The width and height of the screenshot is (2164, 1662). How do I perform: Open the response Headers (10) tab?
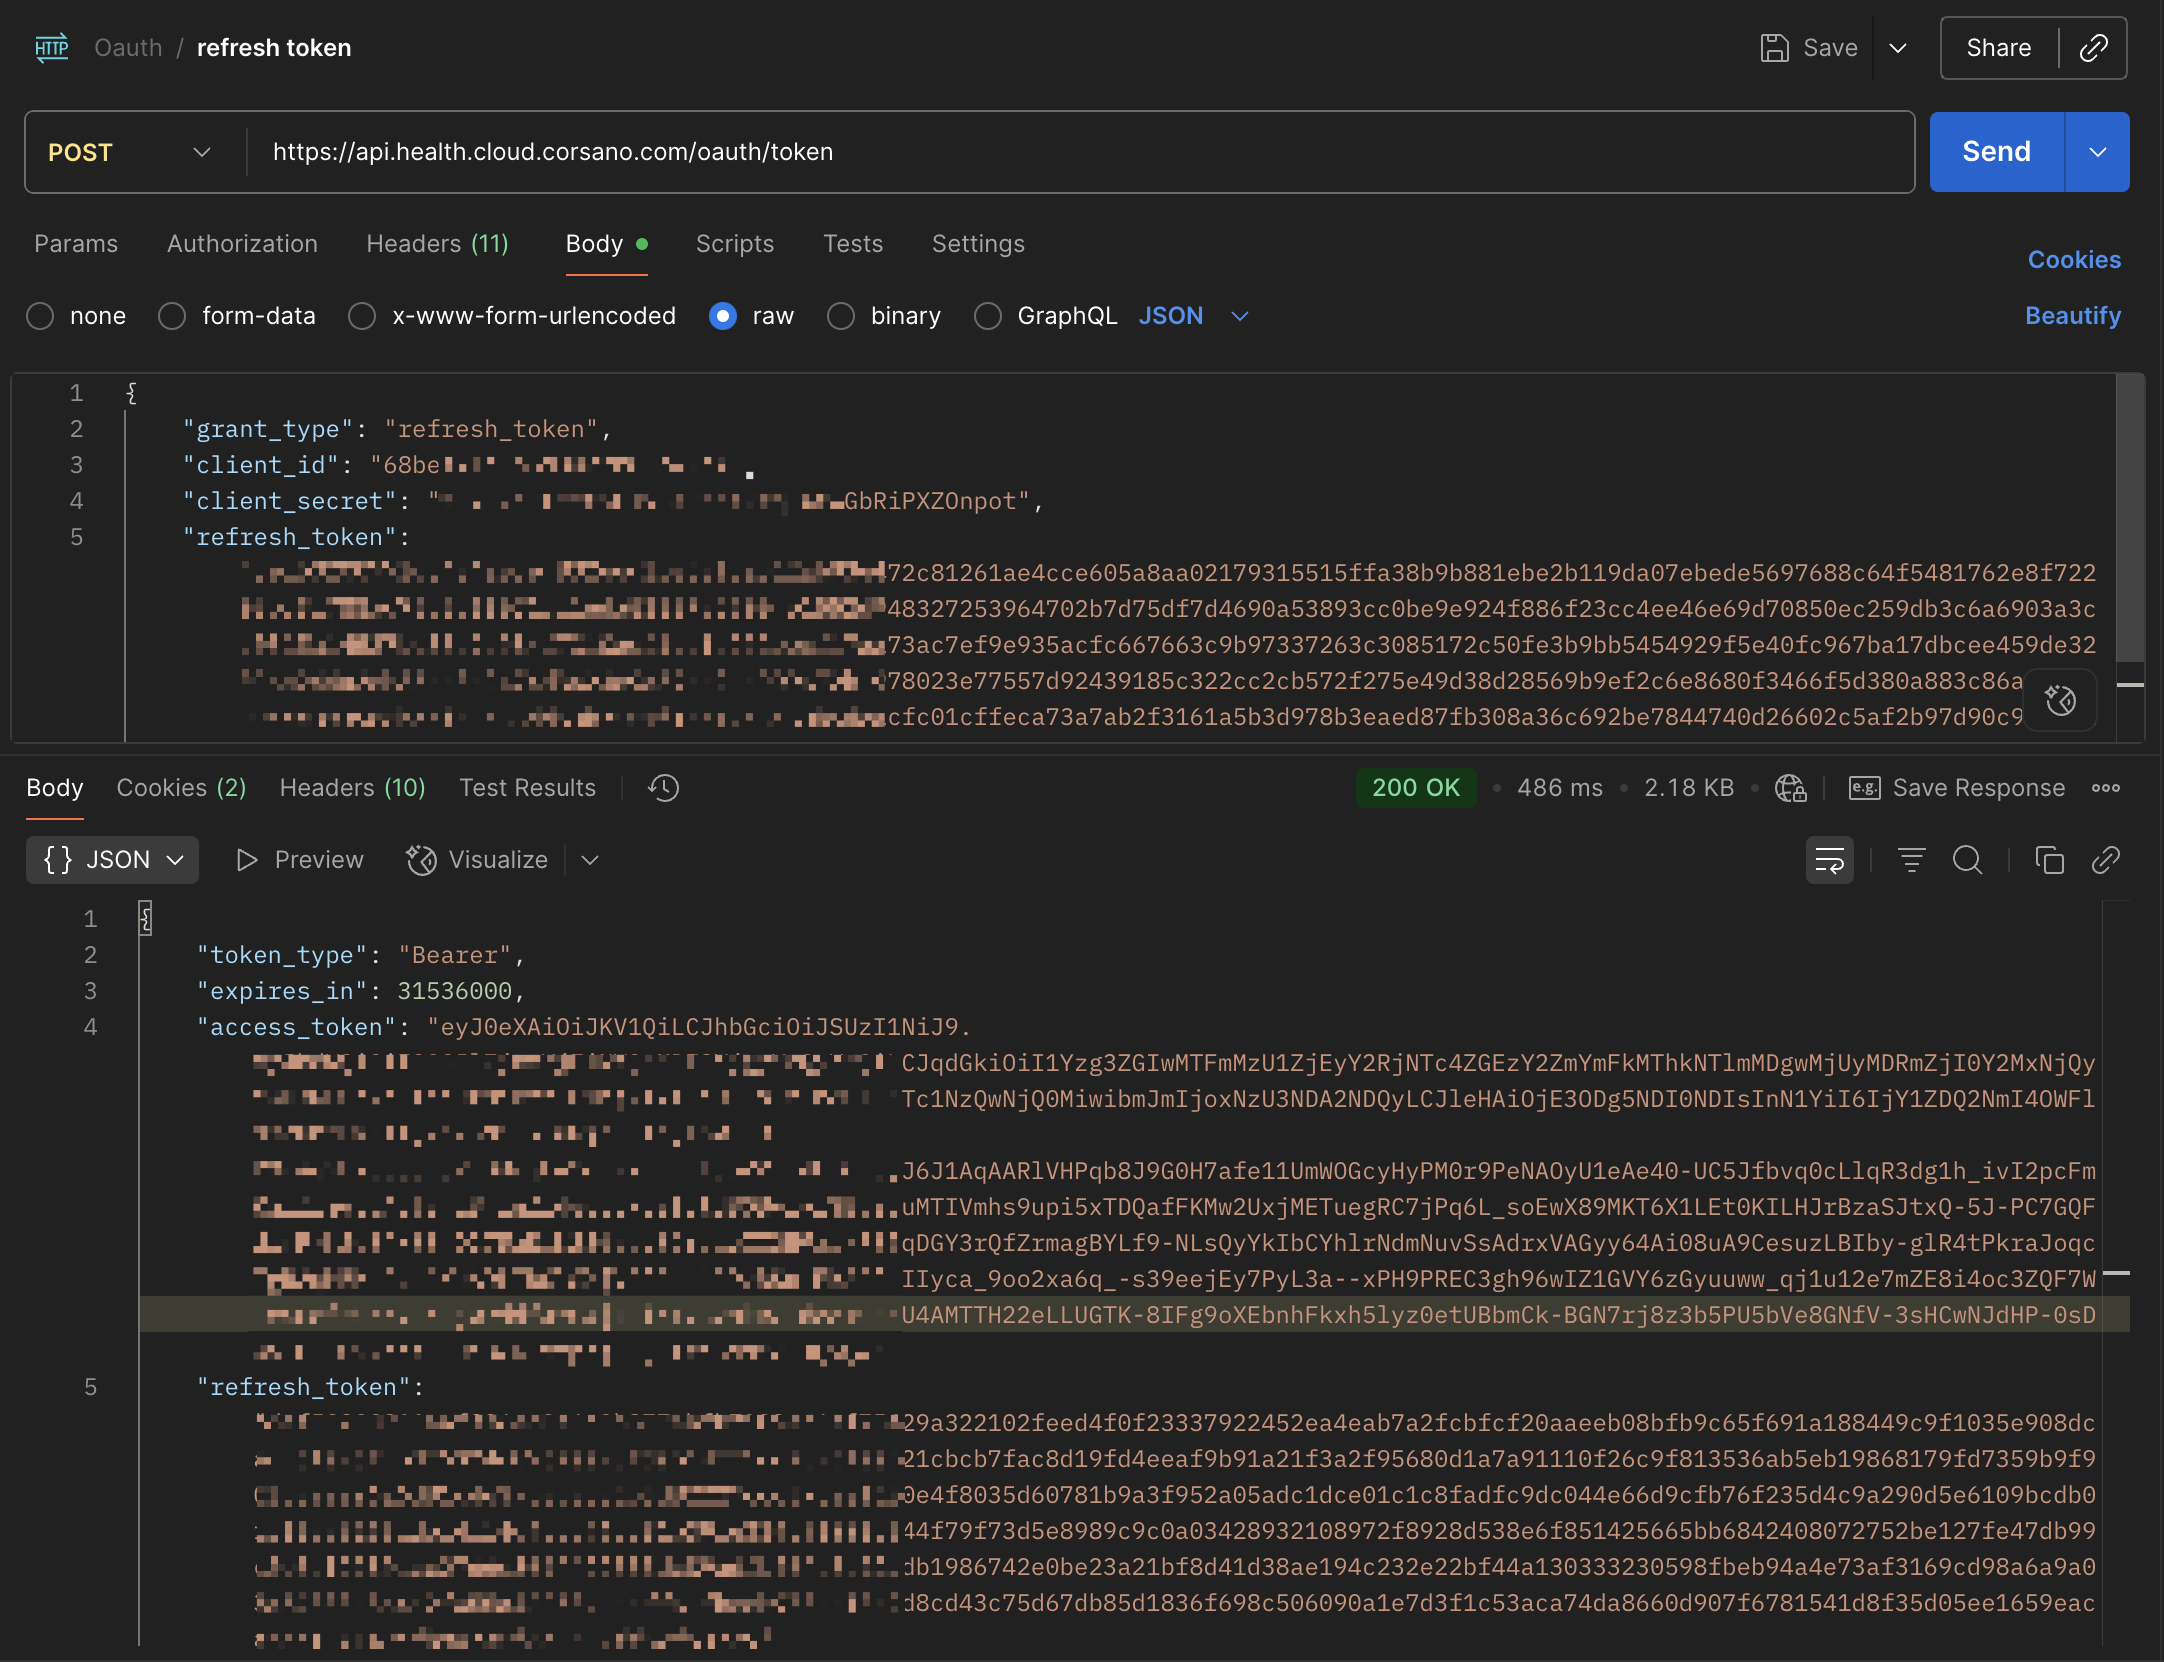click(352, 788)
